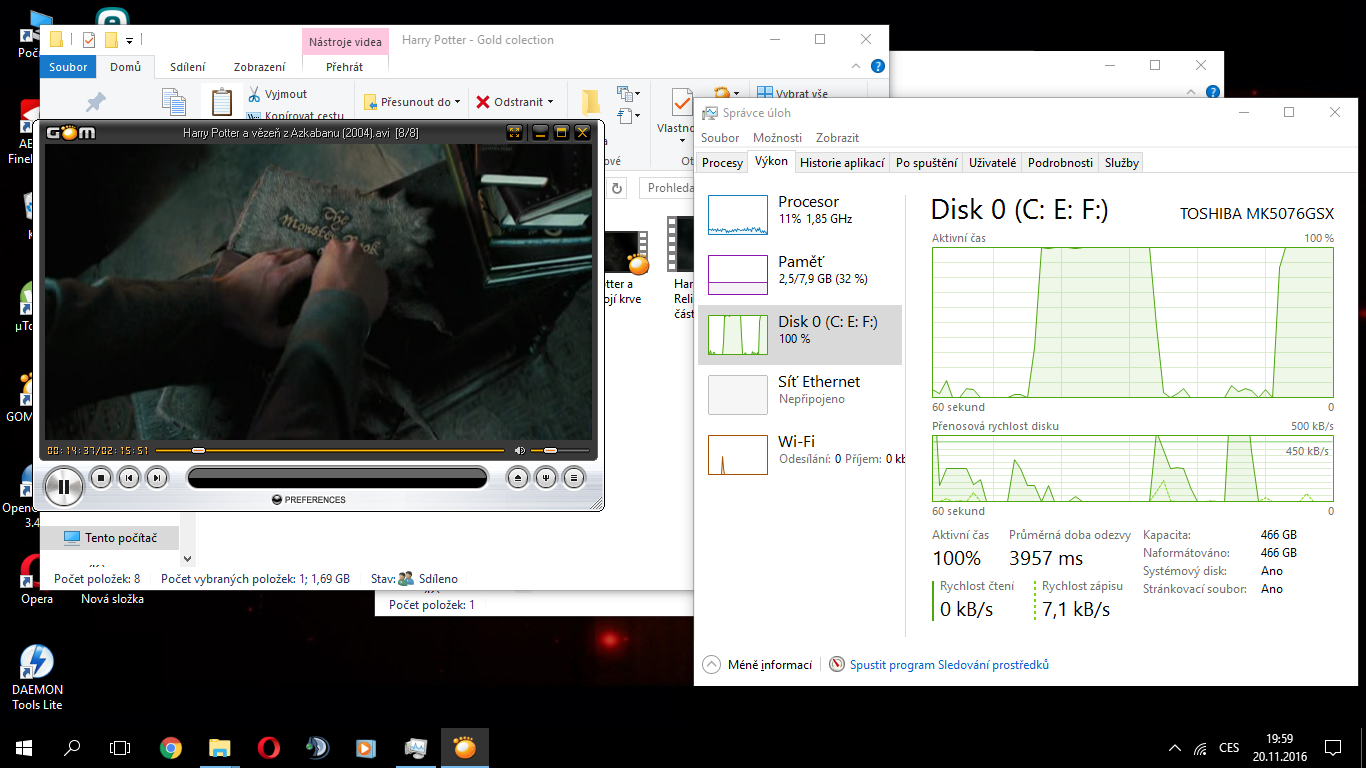
Task: Open the GOM control panel (trident) button
Action: click(x=546, y=478)
